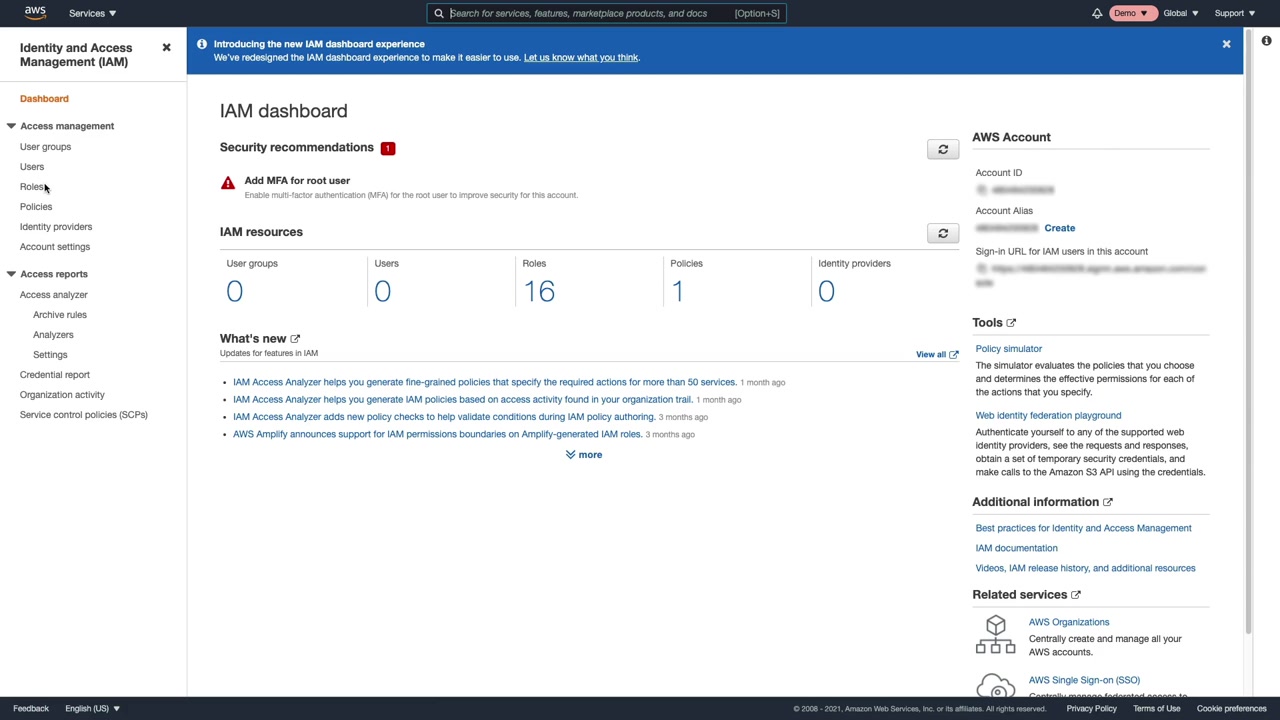Open Users in the sidebar
The height and width of the screenshot is (720, 1280).
32,167
